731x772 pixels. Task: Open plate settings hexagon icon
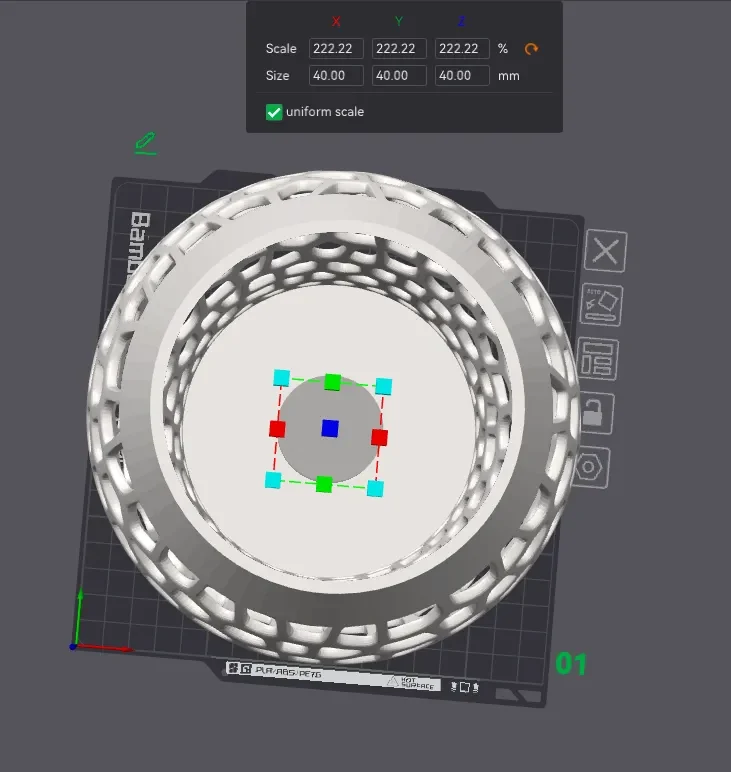589,467
